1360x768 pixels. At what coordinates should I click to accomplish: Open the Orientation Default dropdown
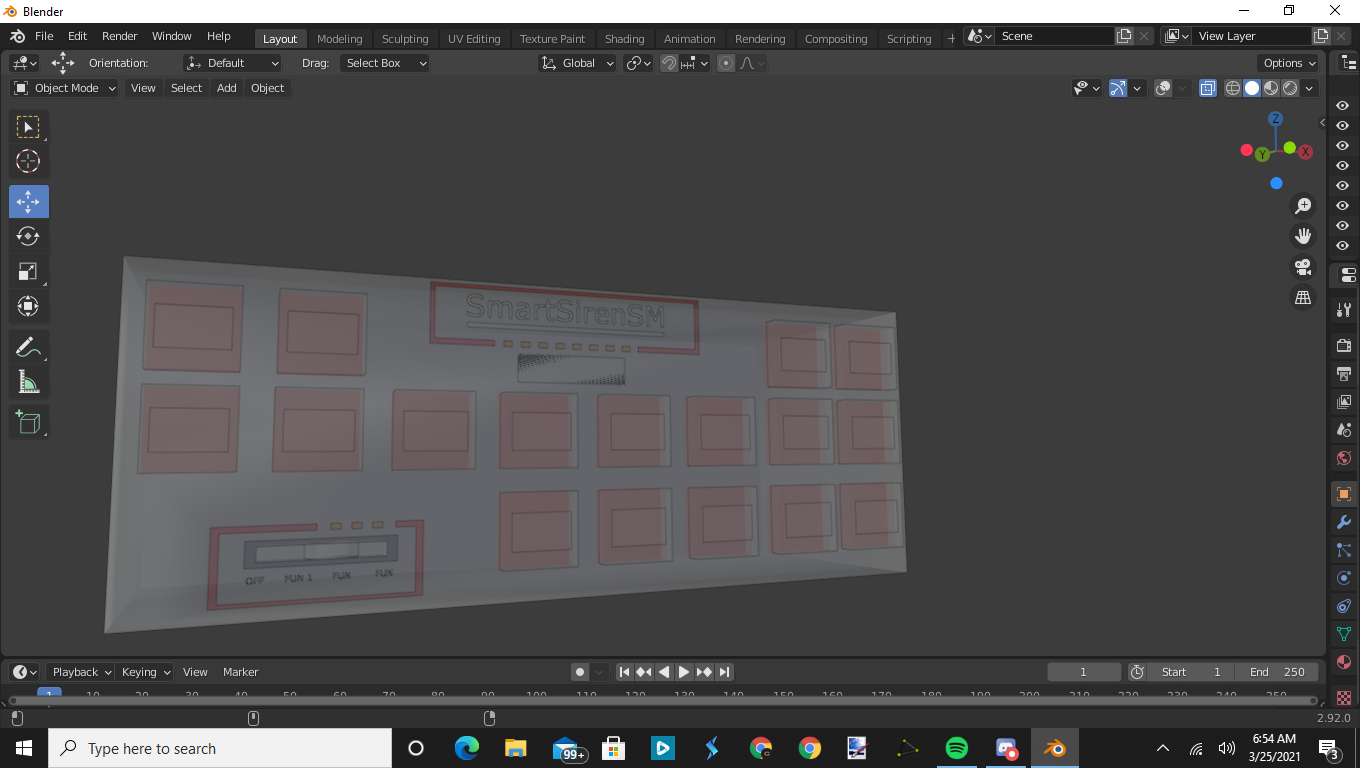232,63
